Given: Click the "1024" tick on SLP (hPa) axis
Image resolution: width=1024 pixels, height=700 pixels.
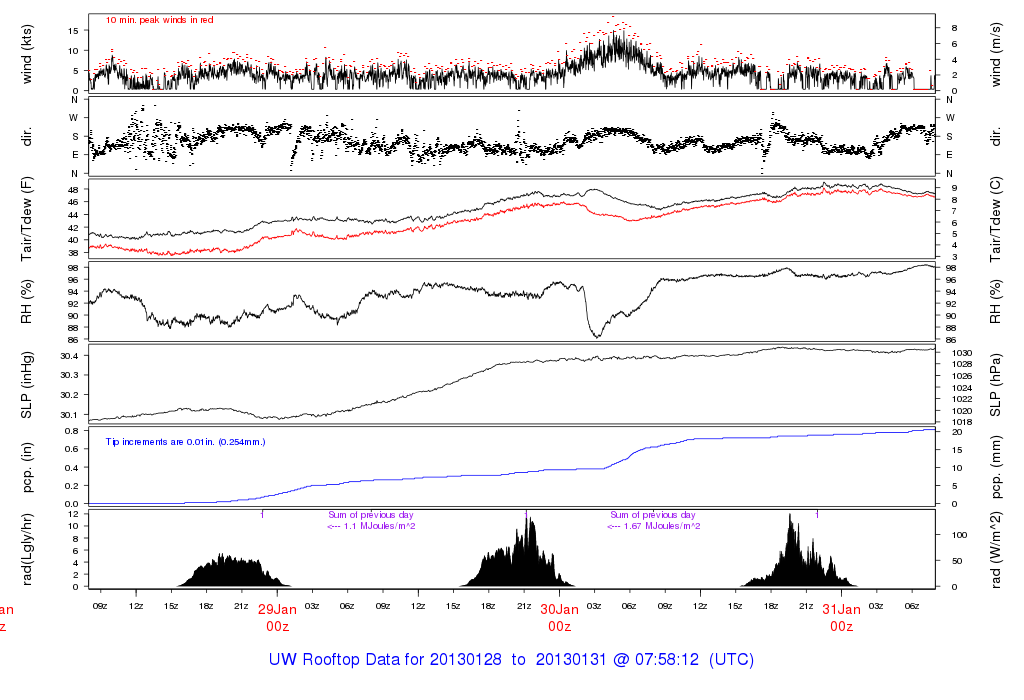Looking at the screenshot, I should click(x=962, y=388).
